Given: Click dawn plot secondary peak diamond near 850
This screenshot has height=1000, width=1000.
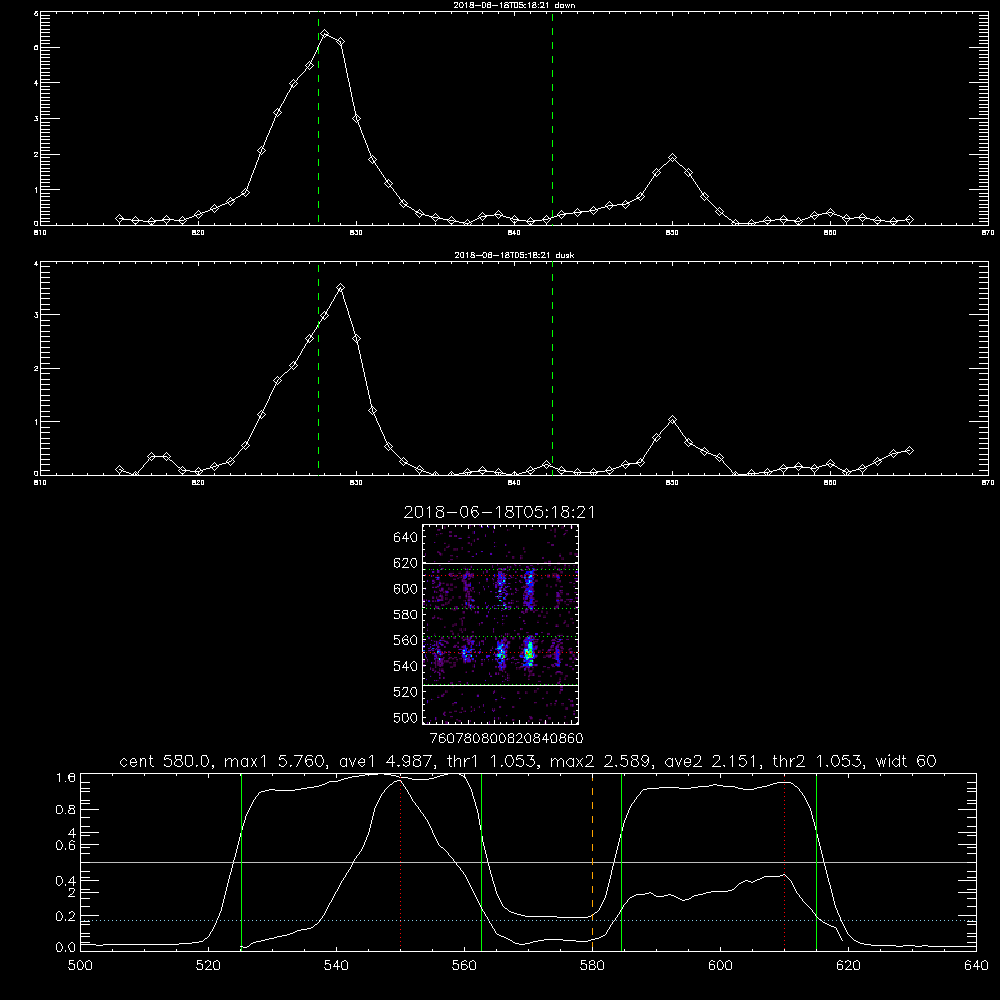Looking at the screenshot, I should pyautogui.click(x=672, y=158).
